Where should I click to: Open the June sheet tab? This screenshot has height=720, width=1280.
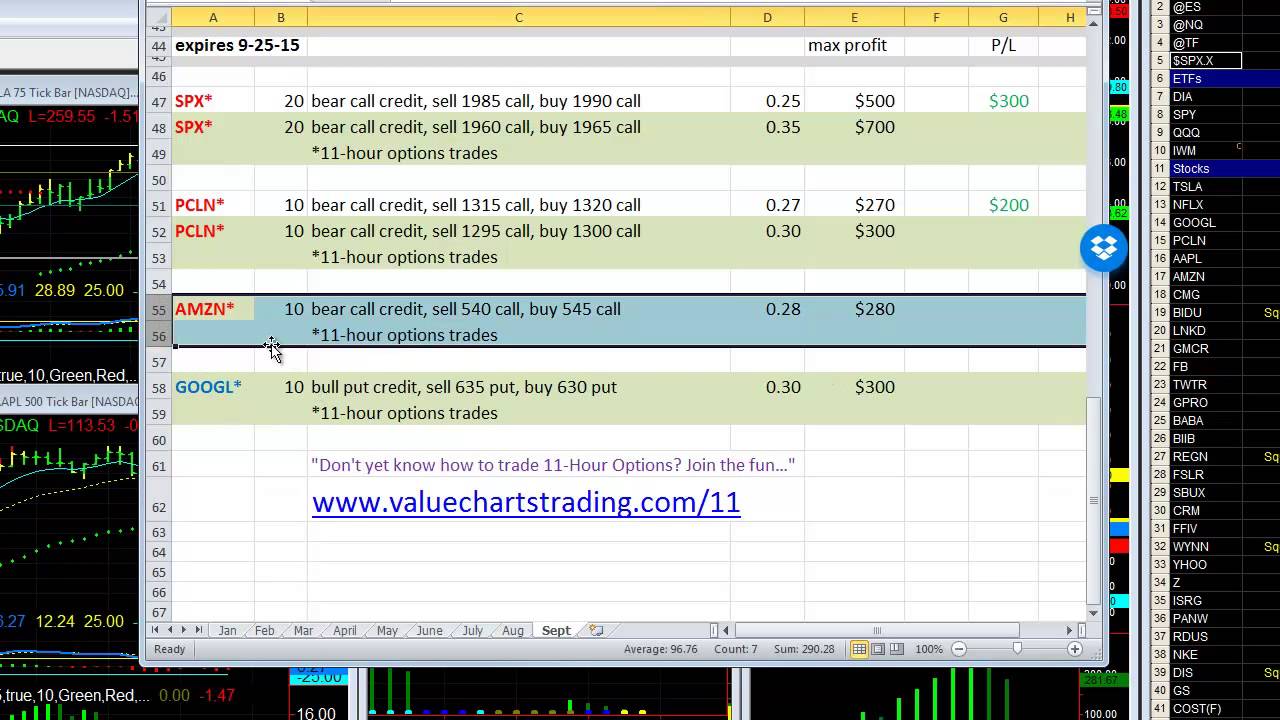(x=429, y=630)
